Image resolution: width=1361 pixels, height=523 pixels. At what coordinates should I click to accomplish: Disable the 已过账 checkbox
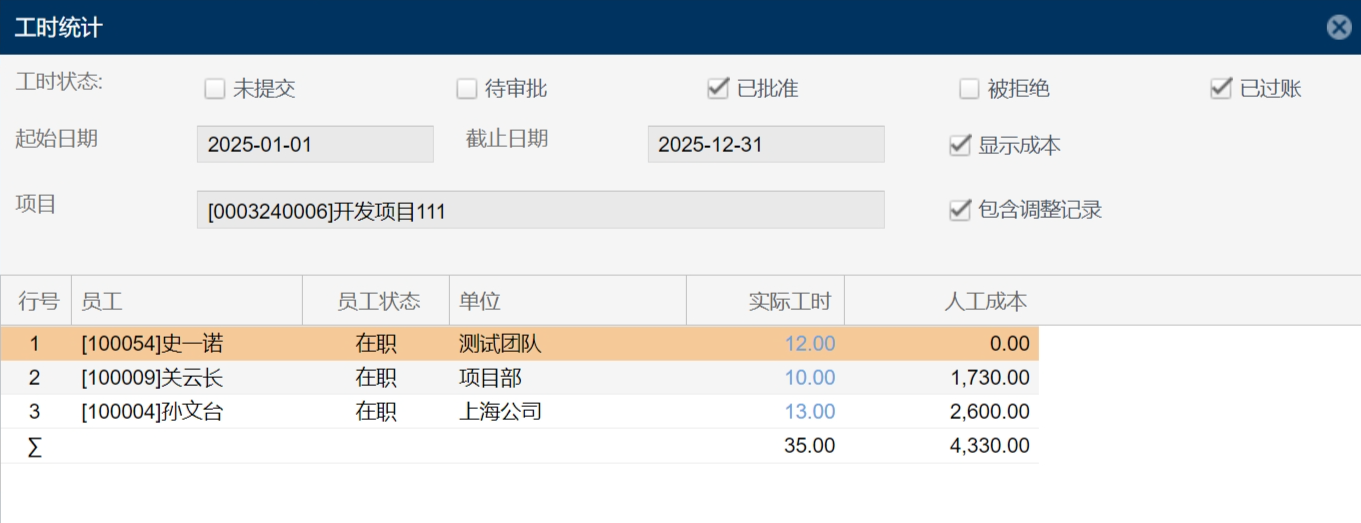1220,89
